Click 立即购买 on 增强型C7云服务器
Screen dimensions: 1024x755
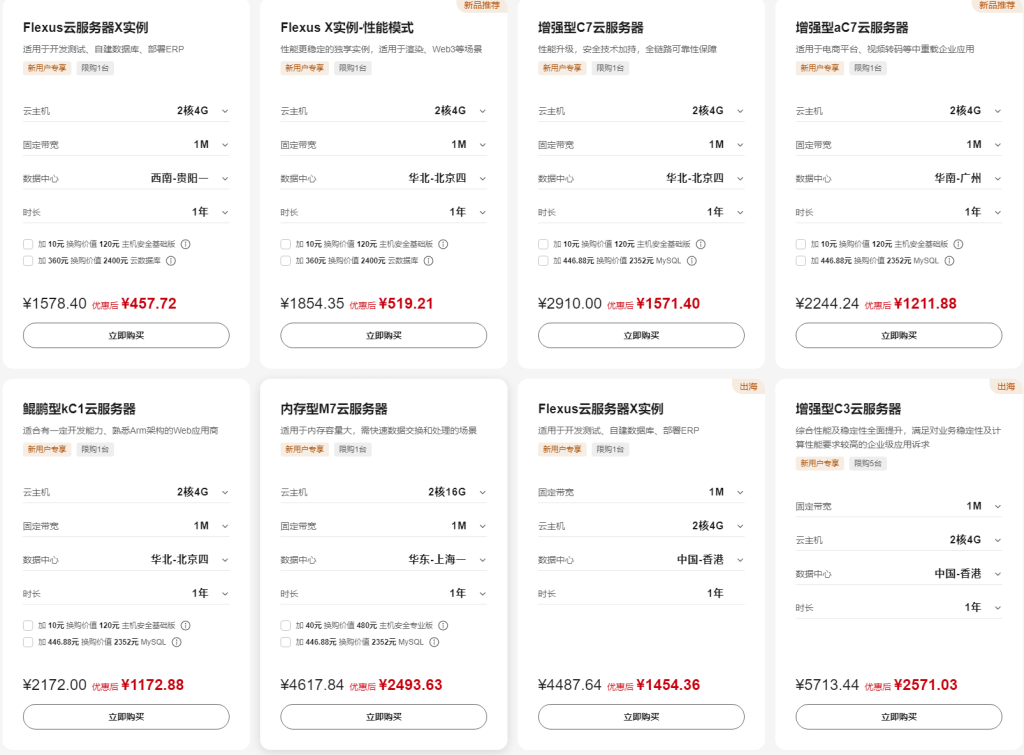642,335
